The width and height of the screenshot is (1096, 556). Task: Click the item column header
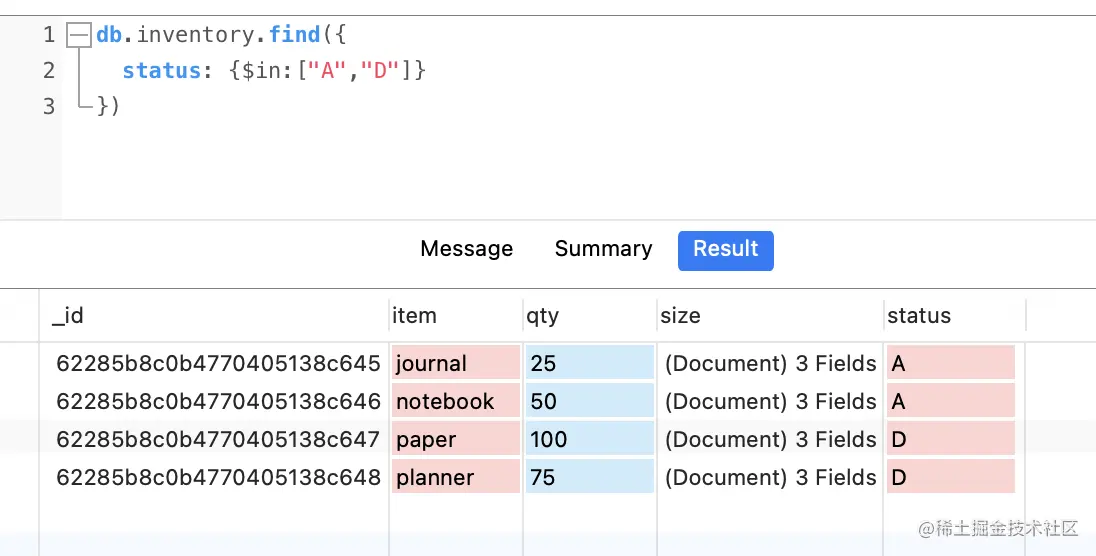415,316
